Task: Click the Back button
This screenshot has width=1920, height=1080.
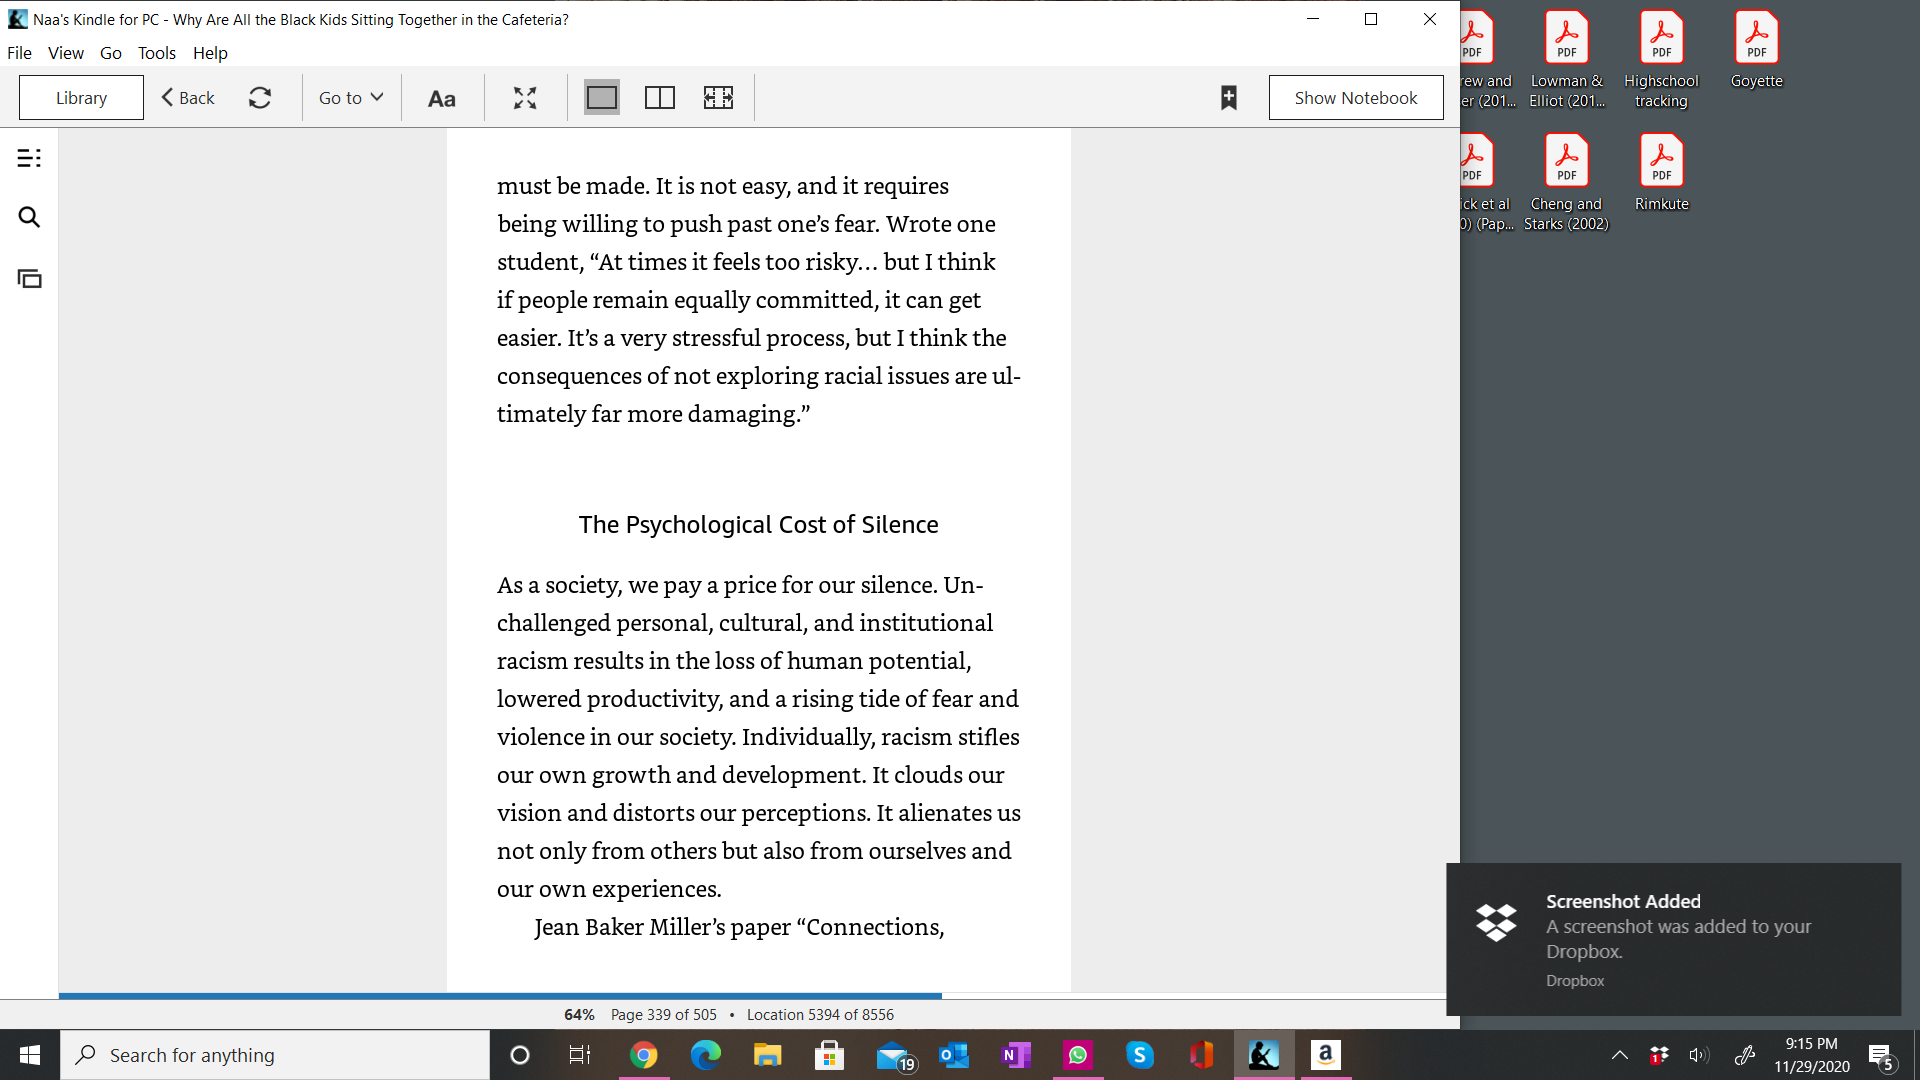Action: click(188, 98)
